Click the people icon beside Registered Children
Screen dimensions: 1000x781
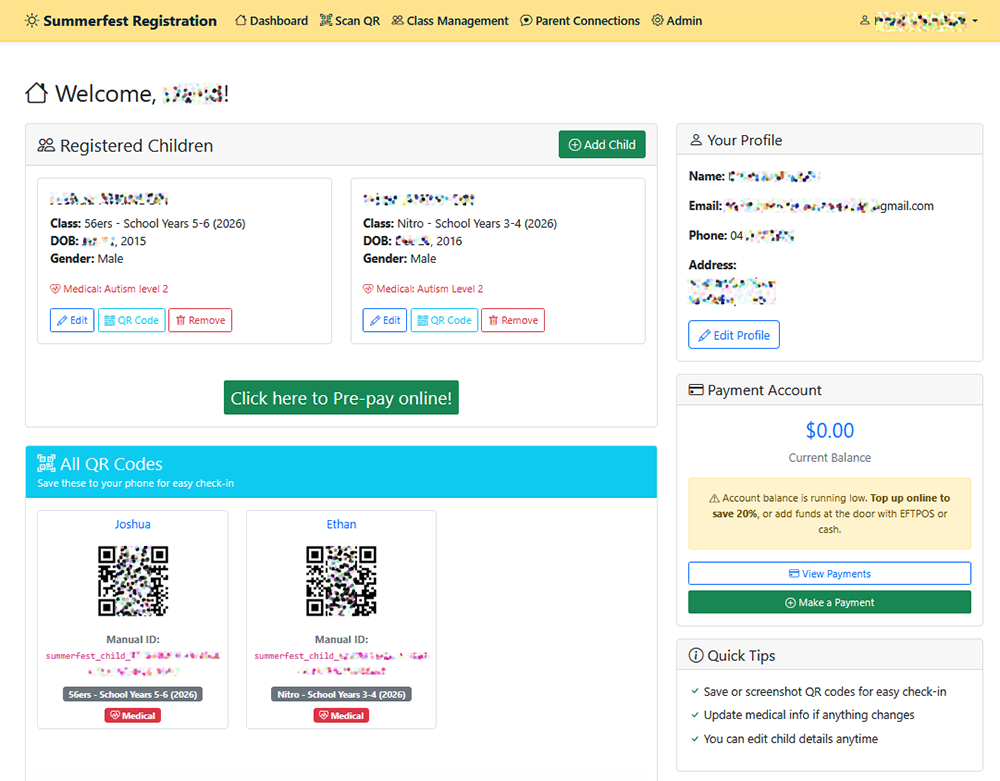pyautogui.click(x=46, y=145)
